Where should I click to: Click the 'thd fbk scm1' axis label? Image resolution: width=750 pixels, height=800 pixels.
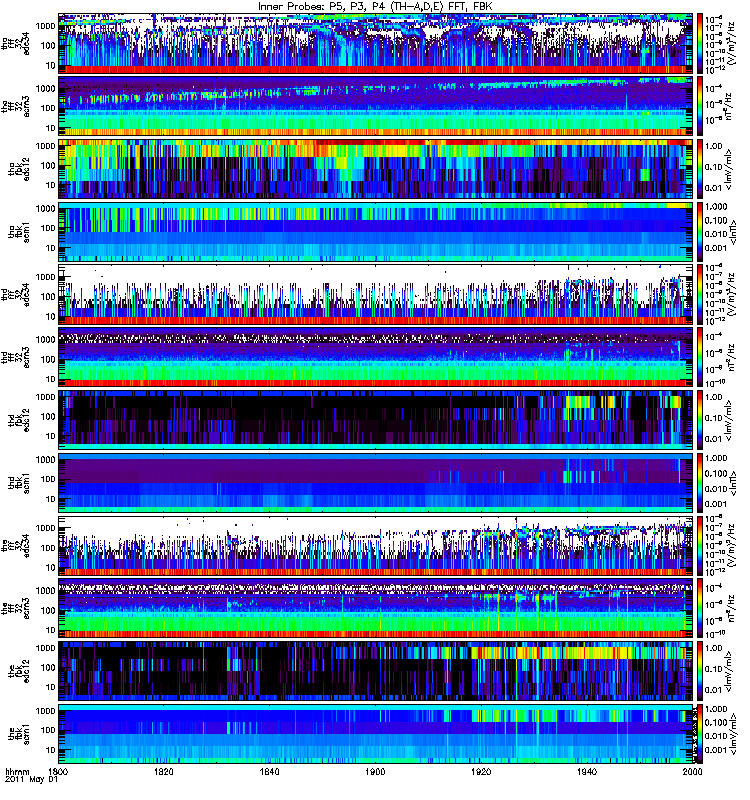pyautogui.click(x=19, y=482)
